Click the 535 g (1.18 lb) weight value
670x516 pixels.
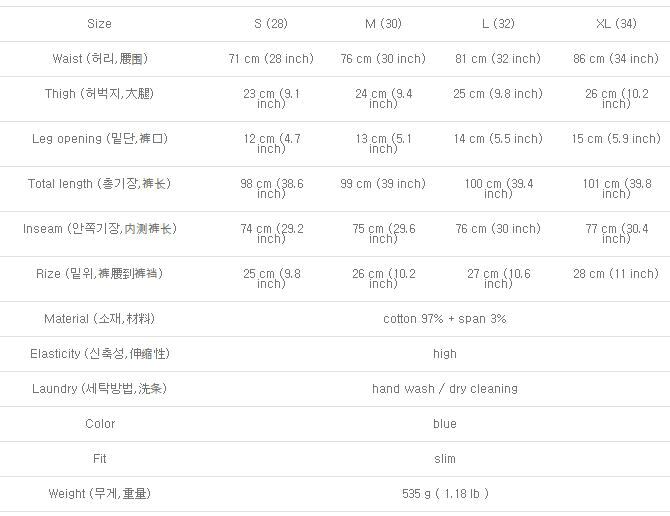point(445,494)
